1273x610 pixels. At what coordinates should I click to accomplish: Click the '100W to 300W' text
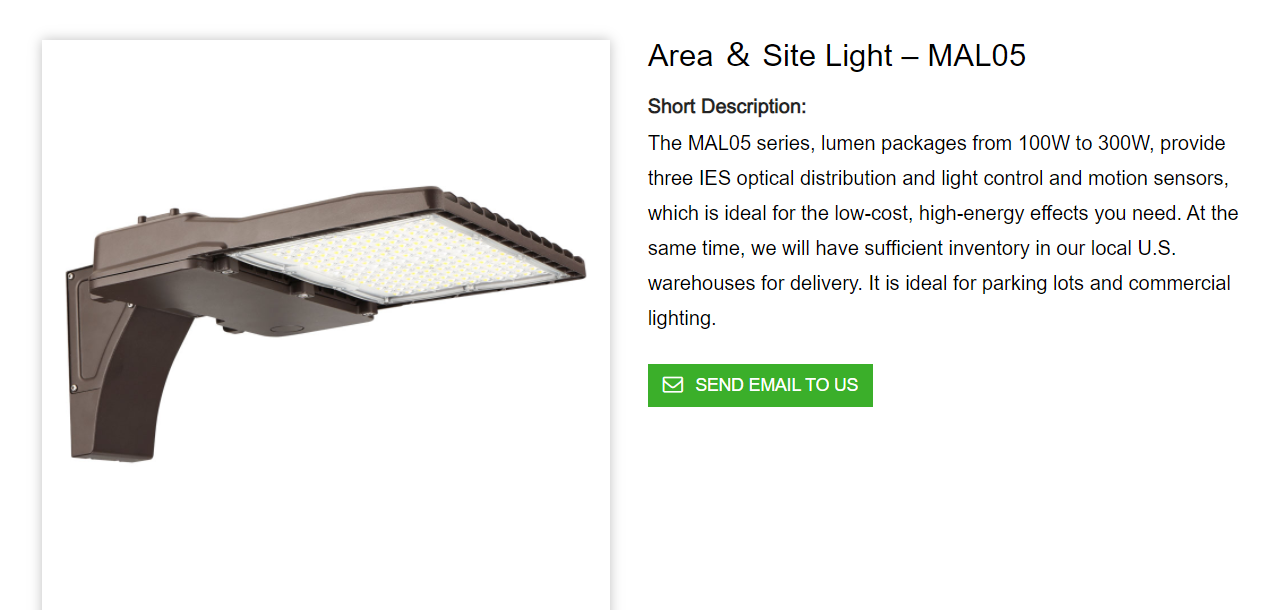(x=1085, y=143)
